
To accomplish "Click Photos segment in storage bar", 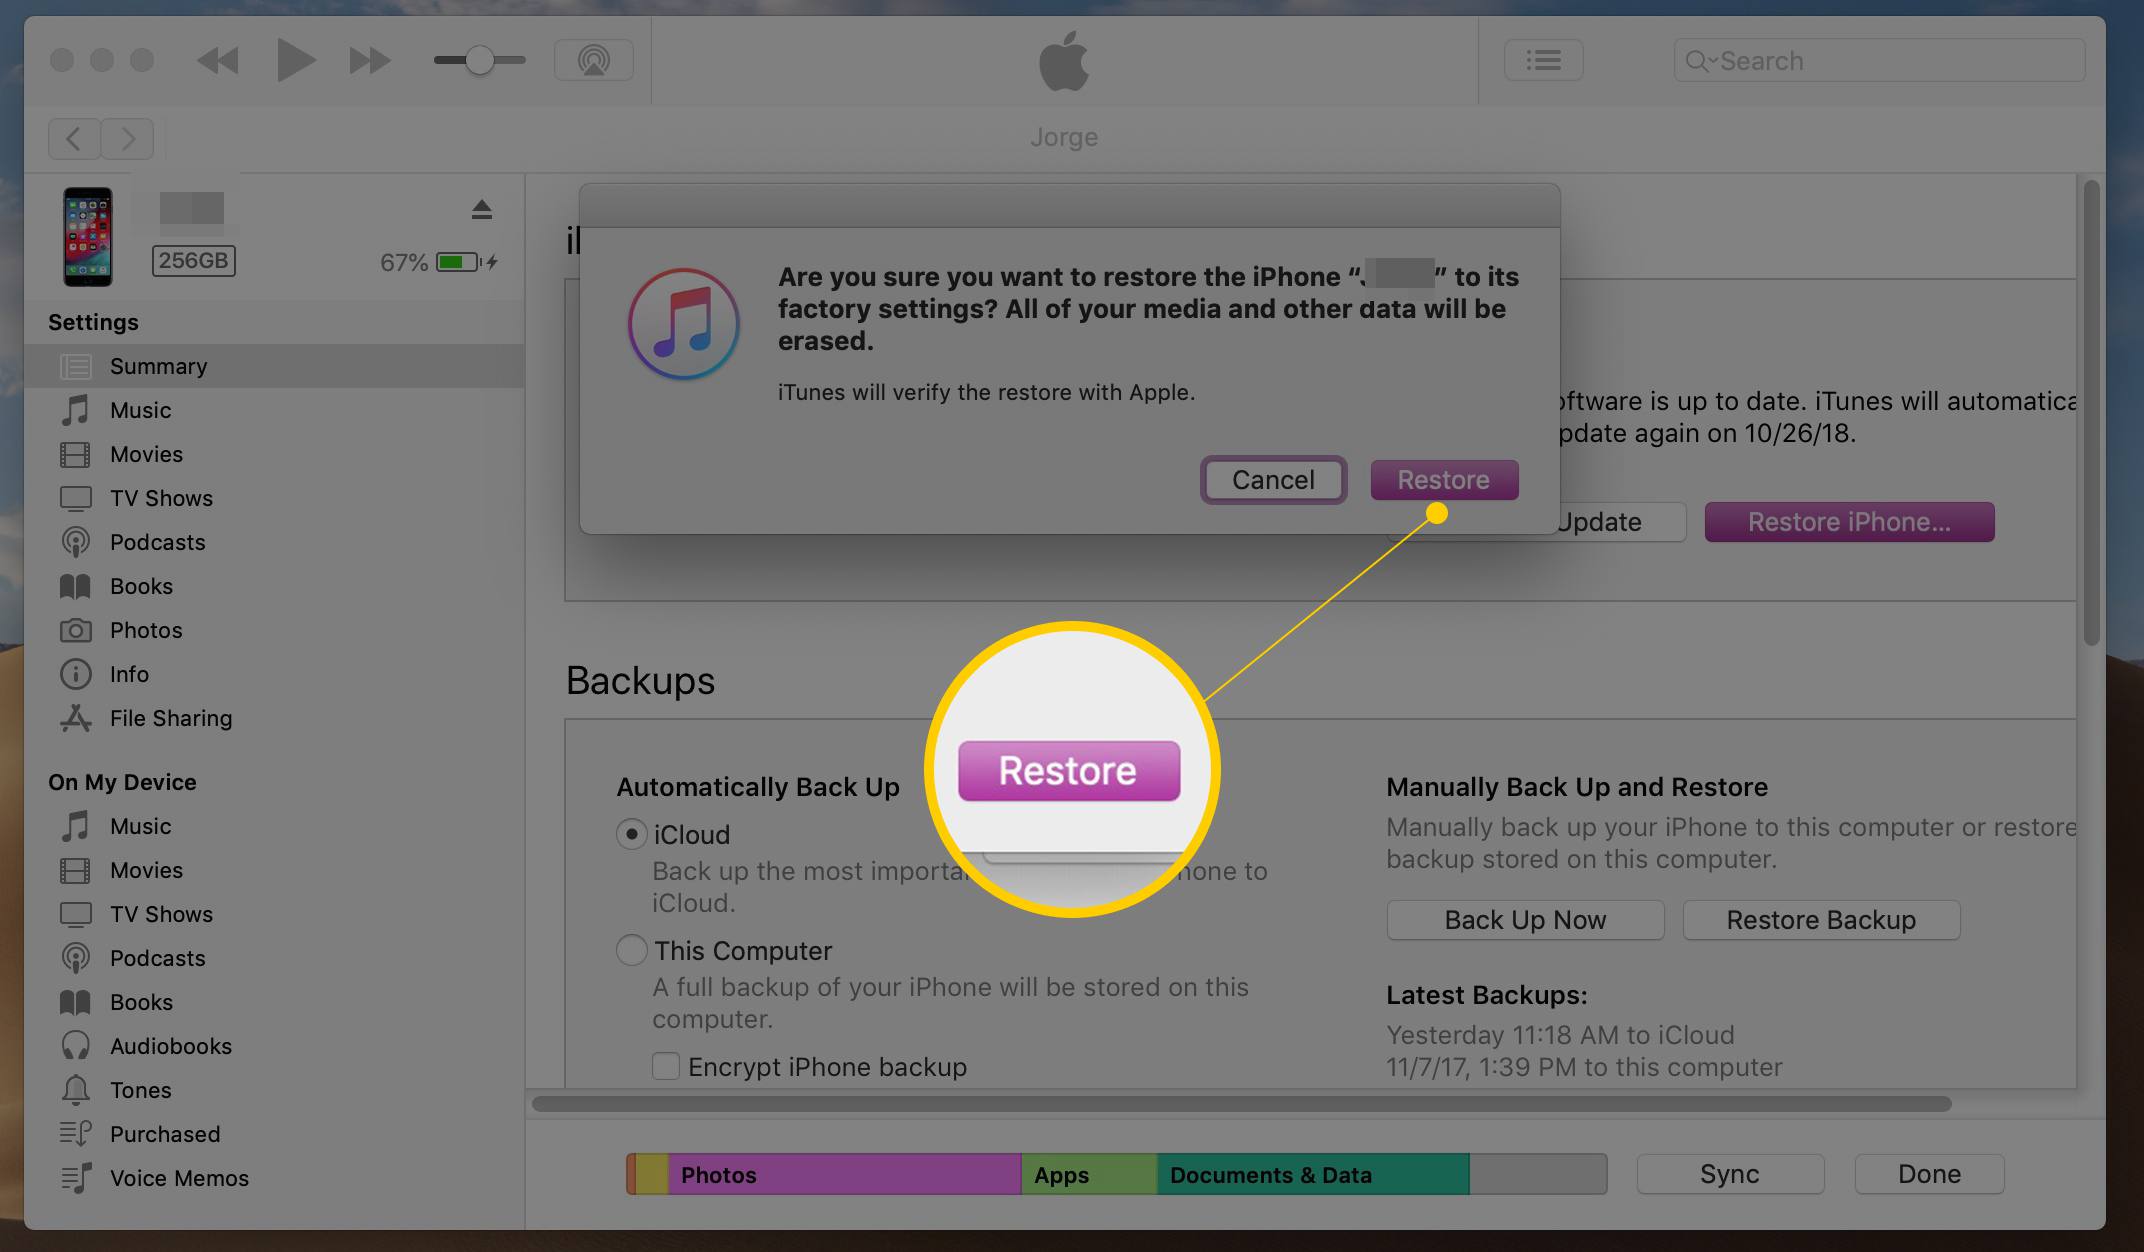I will tap(844, 1174).
